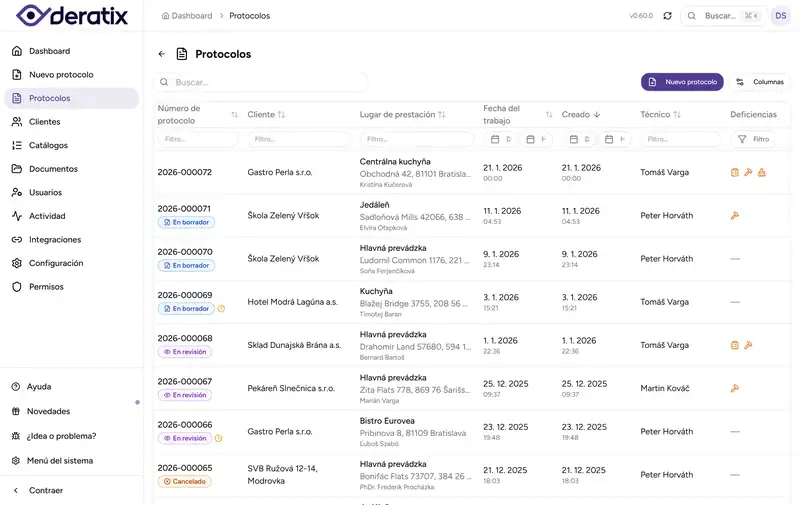Open Menú del sistema
The image size is (800, 505).
point(61,461)
